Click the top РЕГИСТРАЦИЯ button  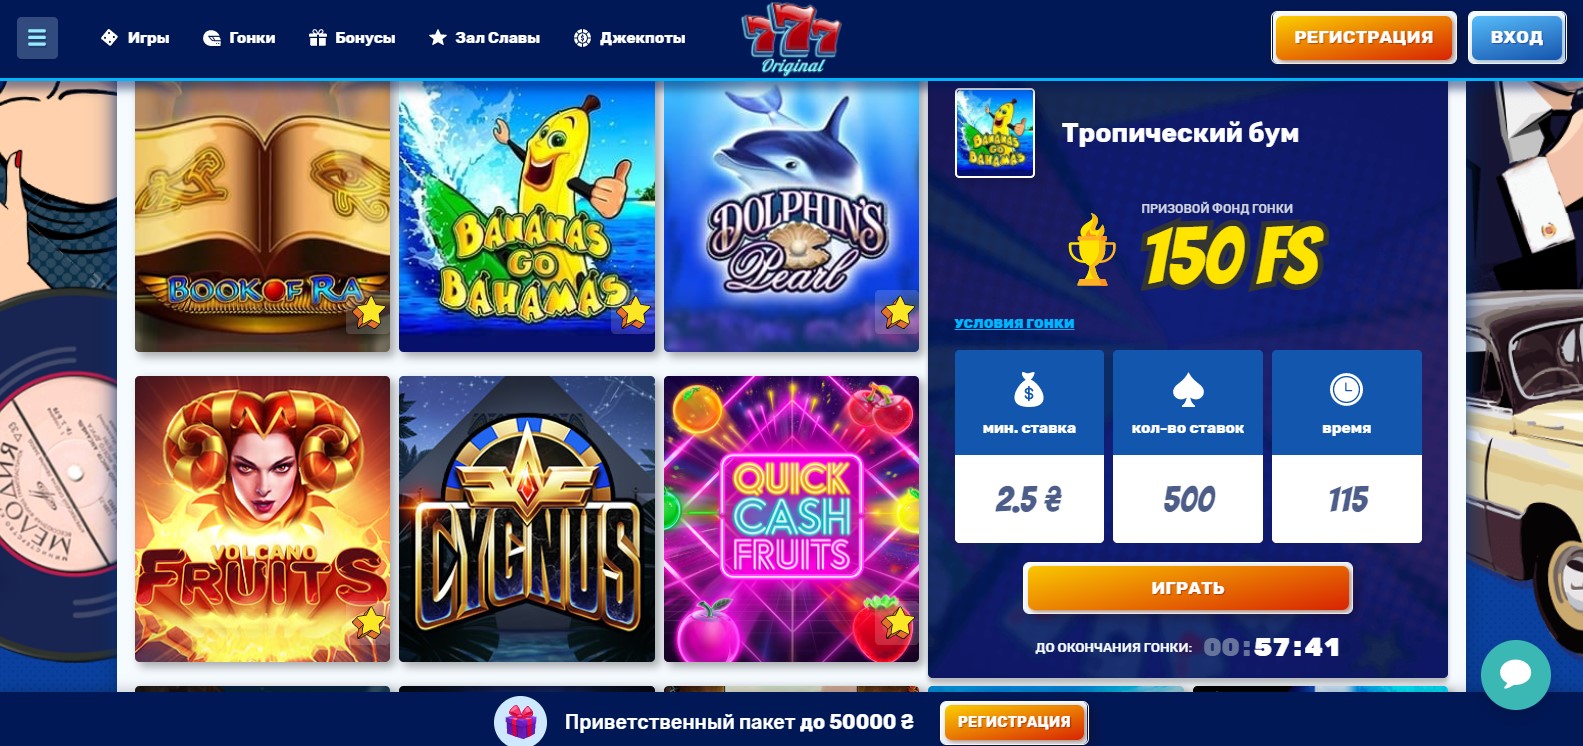point(1363,38)
